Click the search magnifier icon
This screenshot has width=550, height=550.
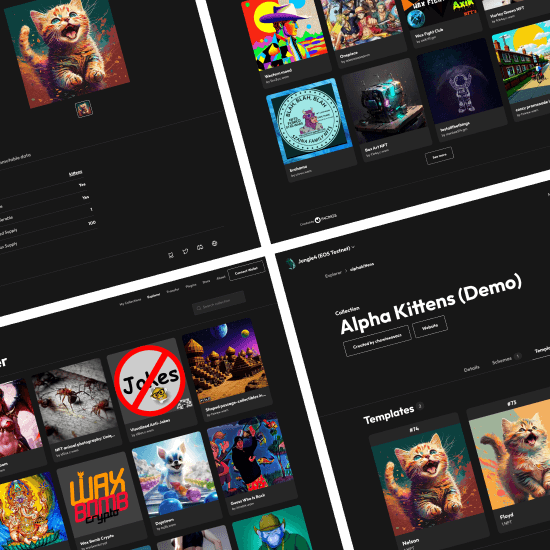click(199, 308)
